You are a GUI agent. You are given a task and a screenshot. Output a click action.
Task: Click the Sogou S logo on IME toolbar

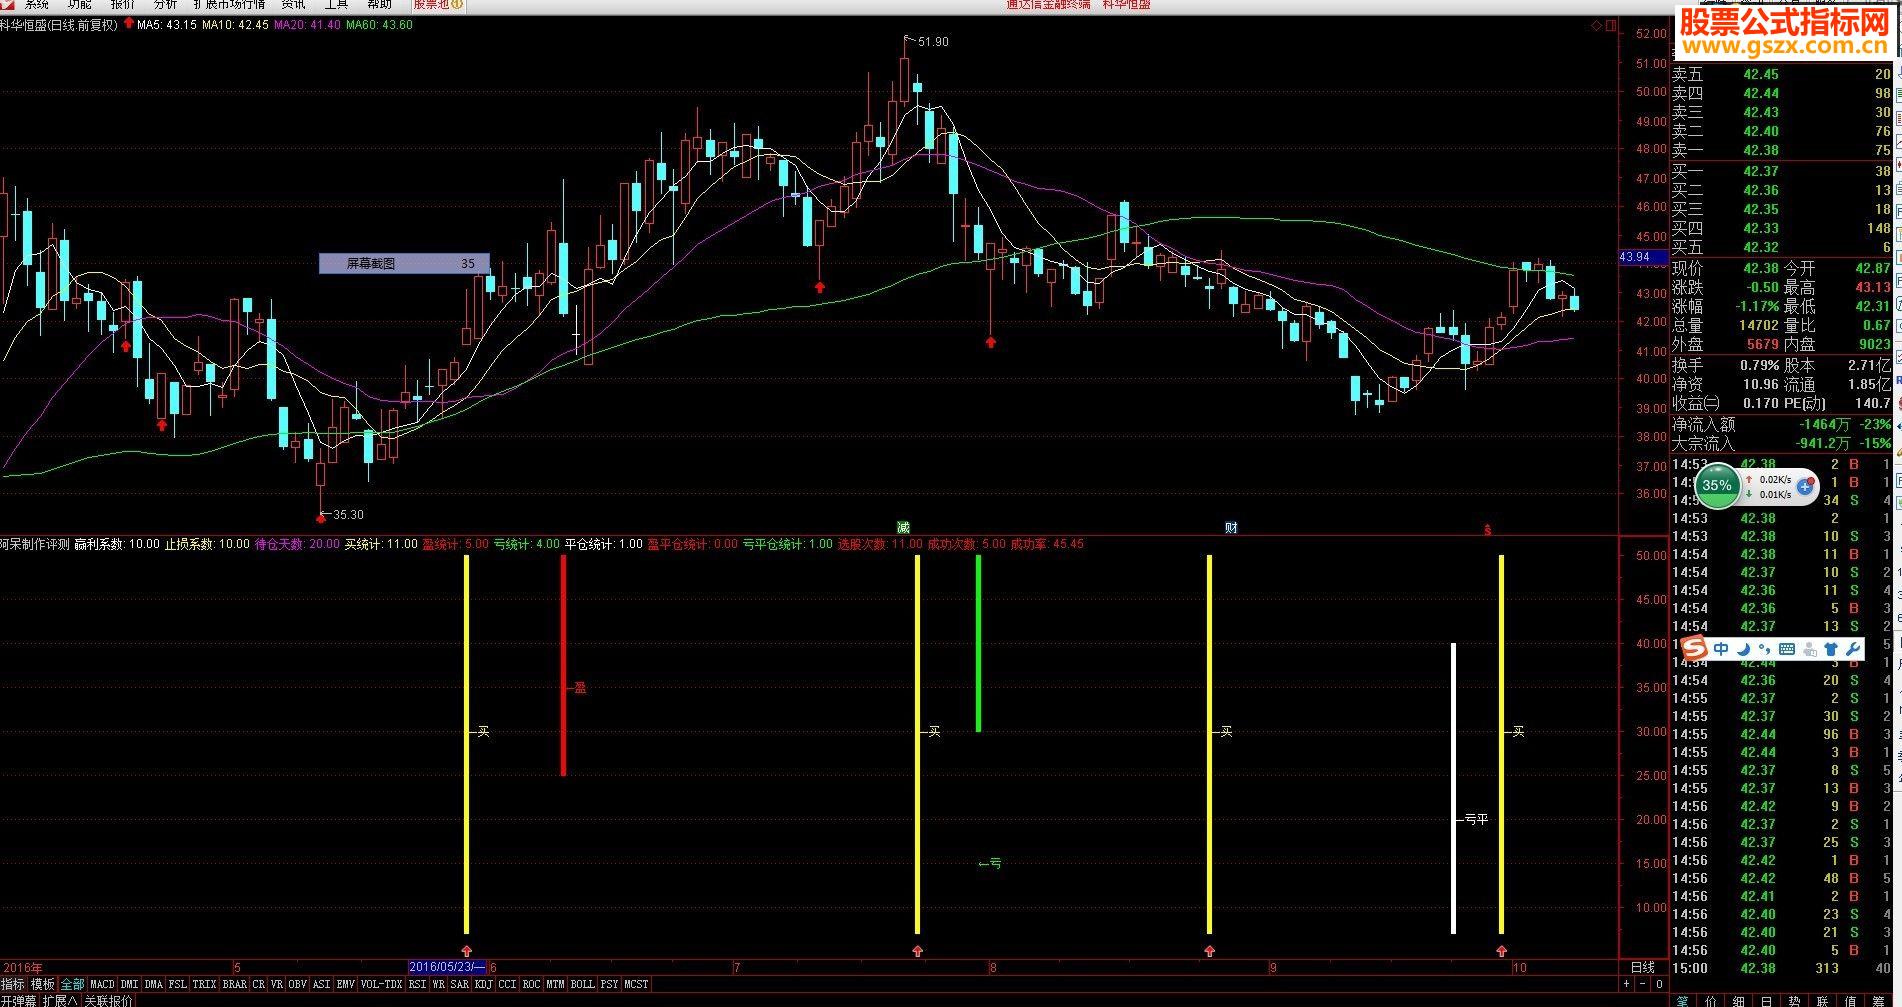tap(1692, 648)
